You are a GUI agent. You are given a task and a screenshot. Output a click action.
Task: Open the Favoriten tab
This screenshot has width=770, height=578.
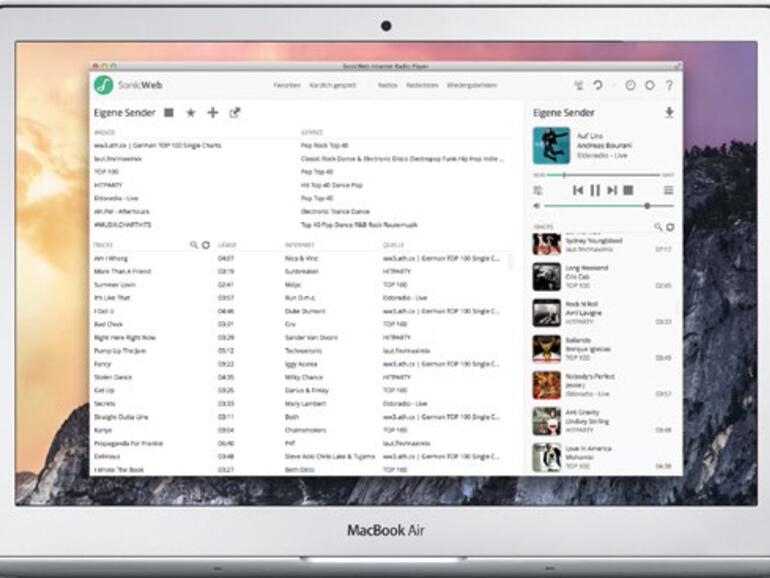[287, 85]
